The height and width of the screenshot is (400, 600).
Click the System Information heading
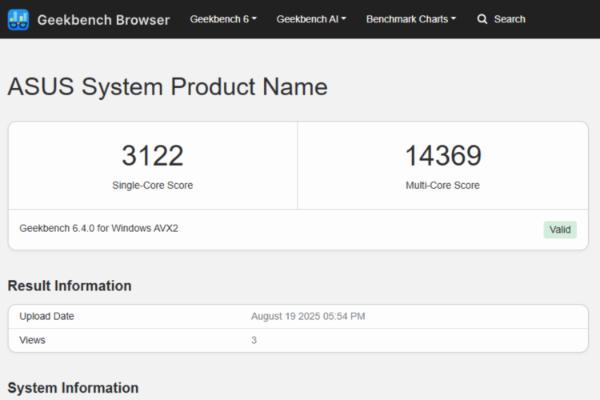[73, 388]
